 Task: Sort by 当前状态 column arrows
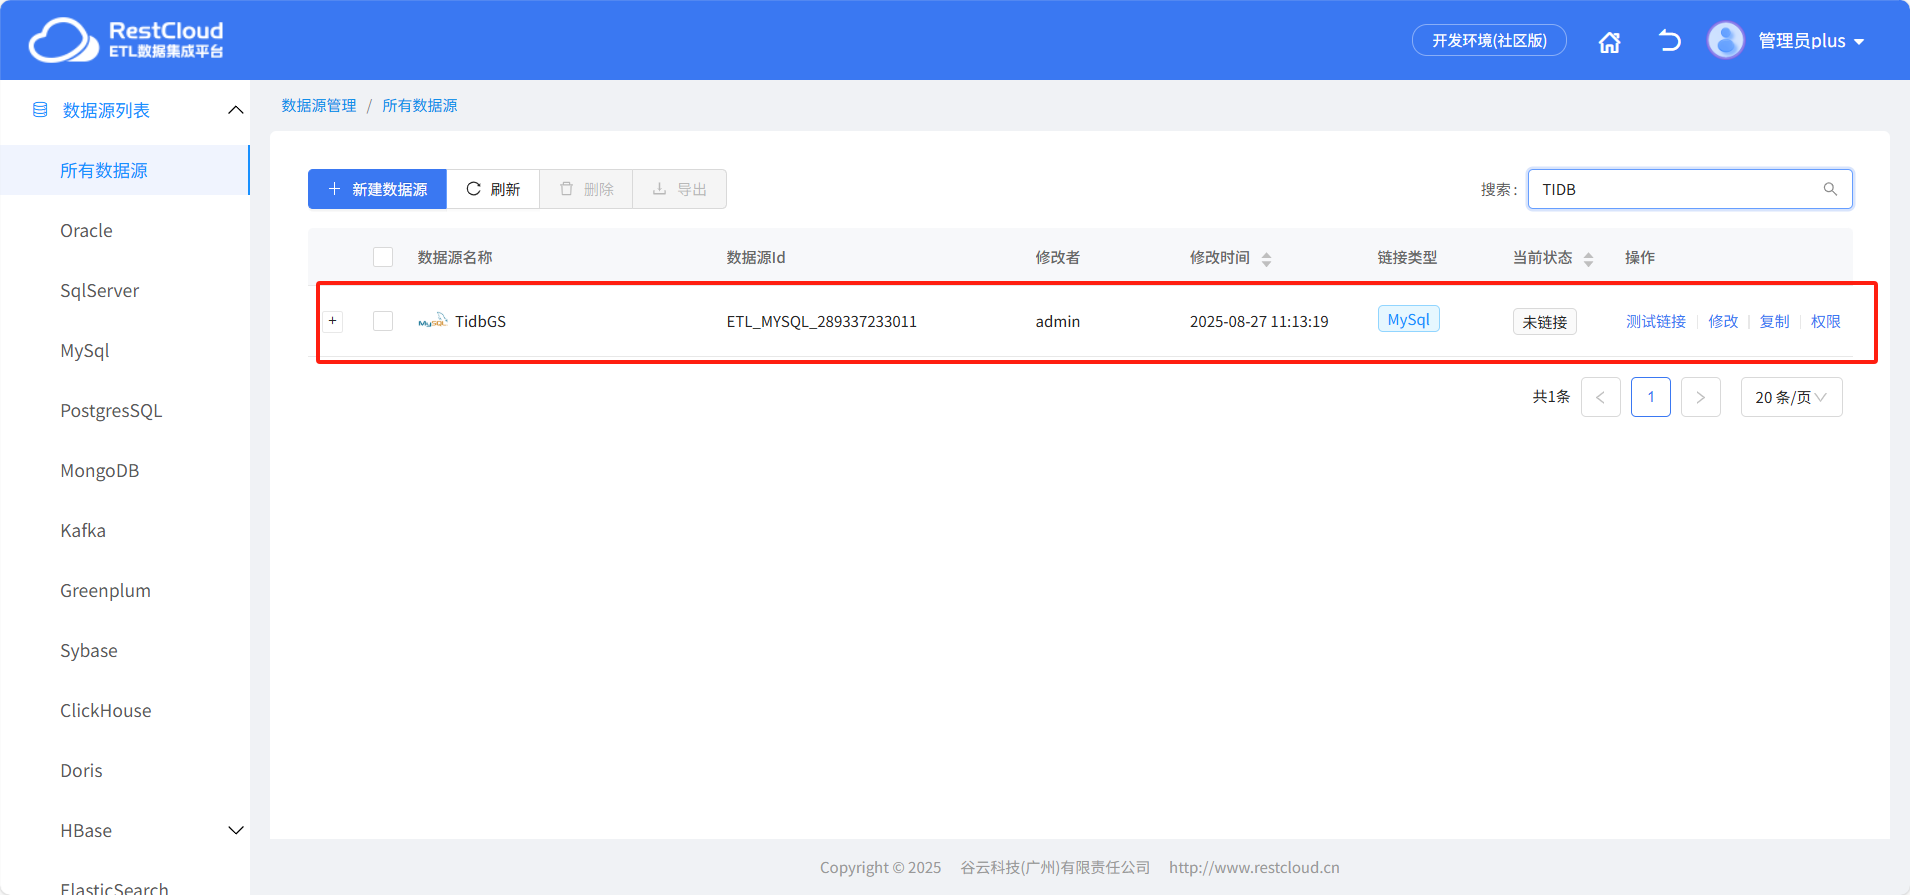1588,259
